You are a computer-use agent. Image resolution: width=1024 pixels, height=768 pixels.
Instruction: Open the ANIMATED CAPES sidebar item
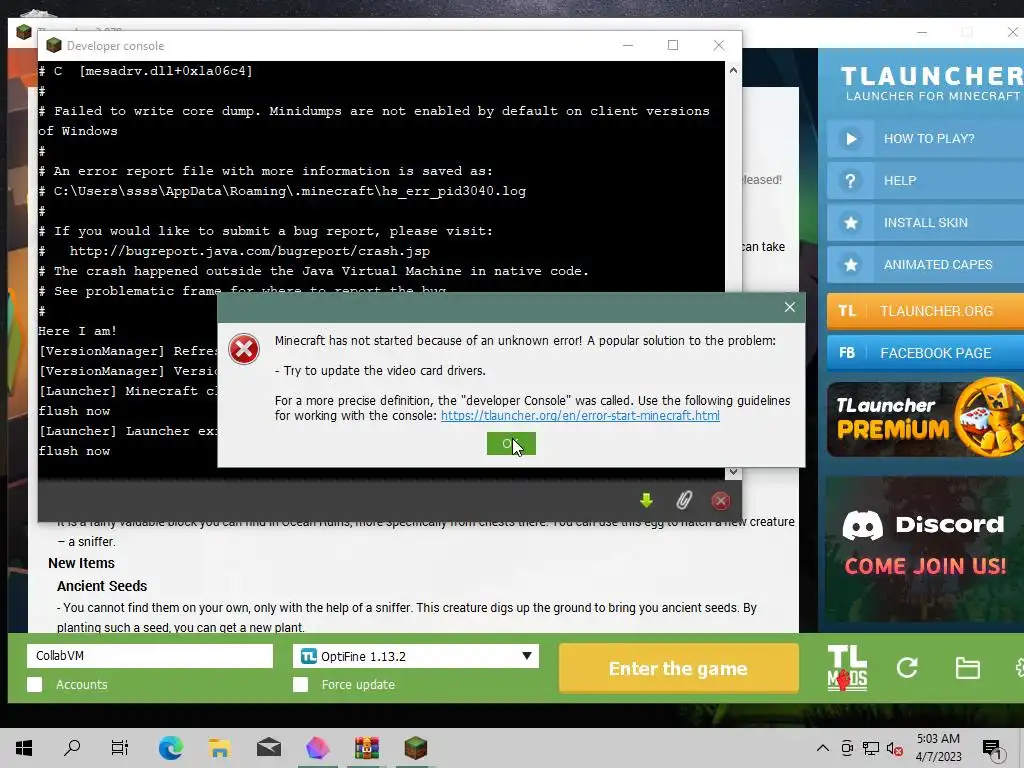pyautogui.click(x=925, y=264)
